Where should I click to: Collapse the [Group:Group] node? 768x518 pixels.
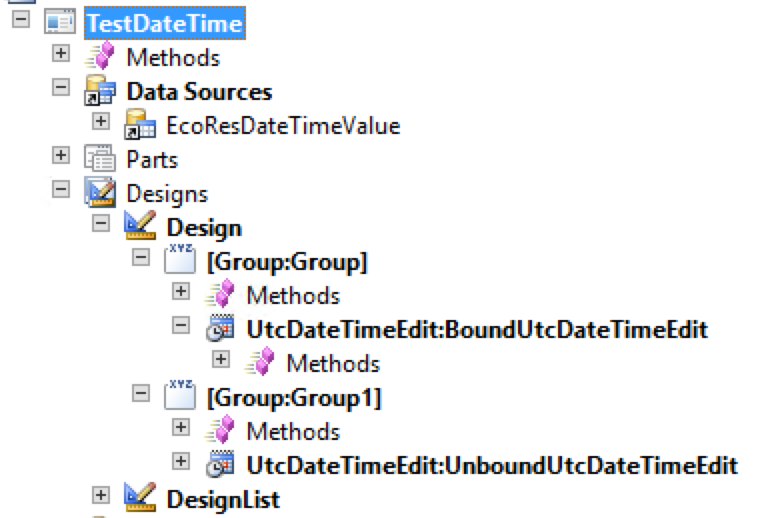point(141,257)
